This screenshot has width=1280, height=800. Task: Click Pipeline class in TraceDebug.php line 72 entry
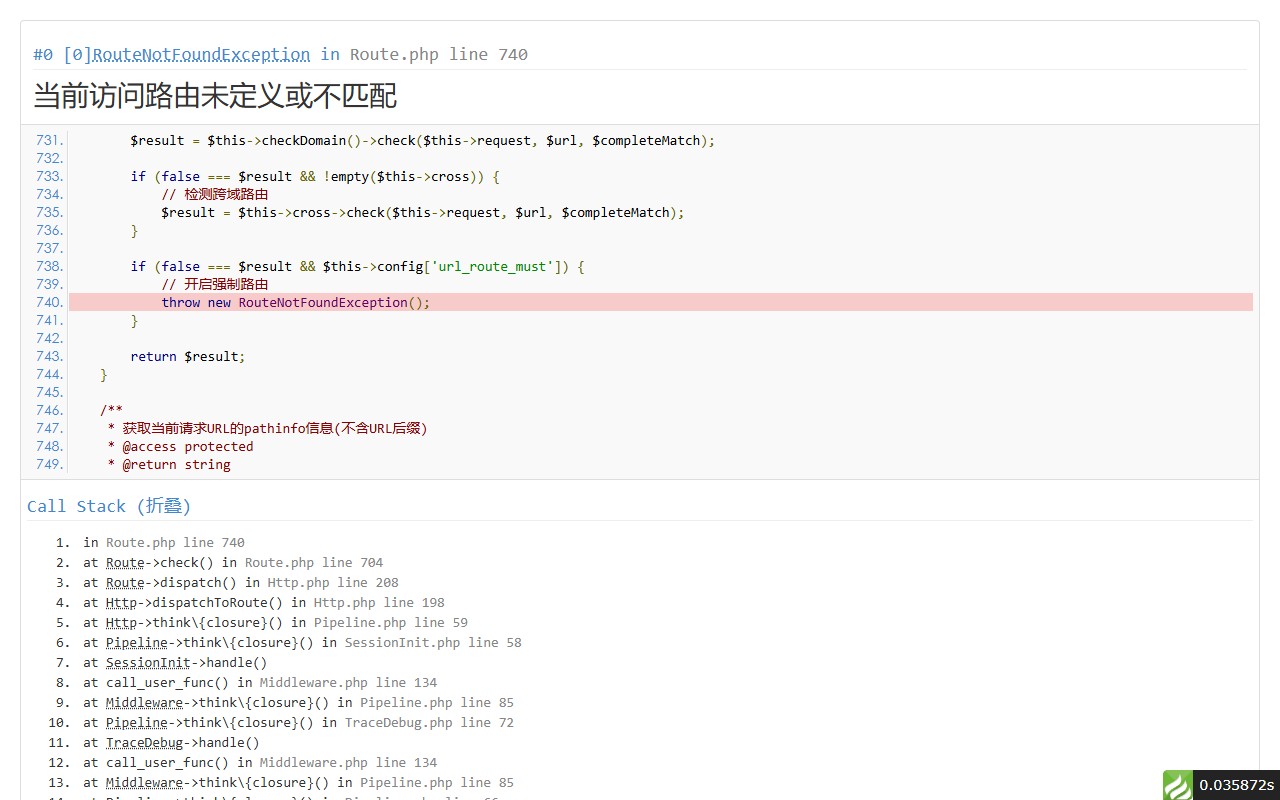point(136,722)
